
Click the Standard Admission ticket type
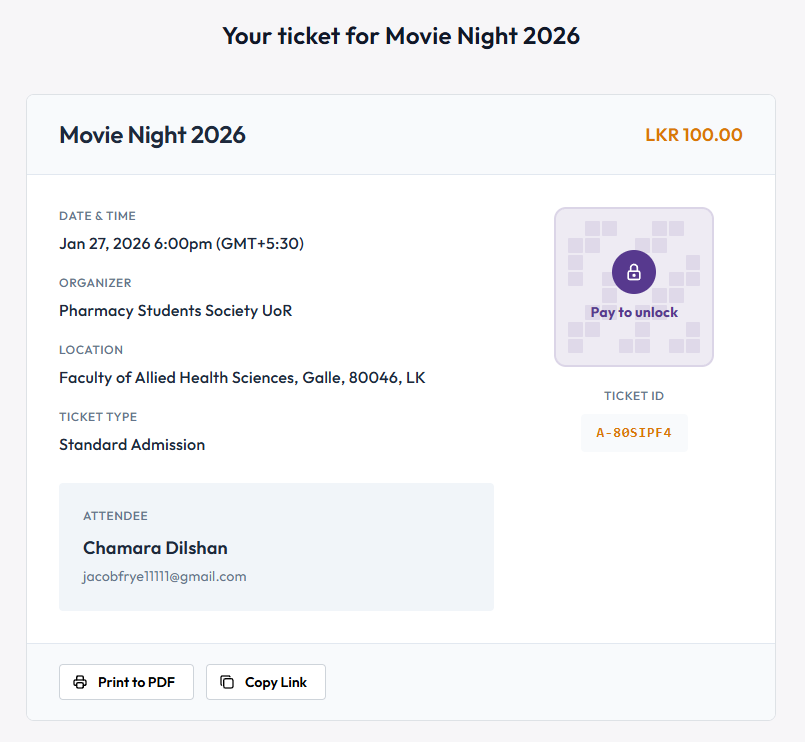132,444
